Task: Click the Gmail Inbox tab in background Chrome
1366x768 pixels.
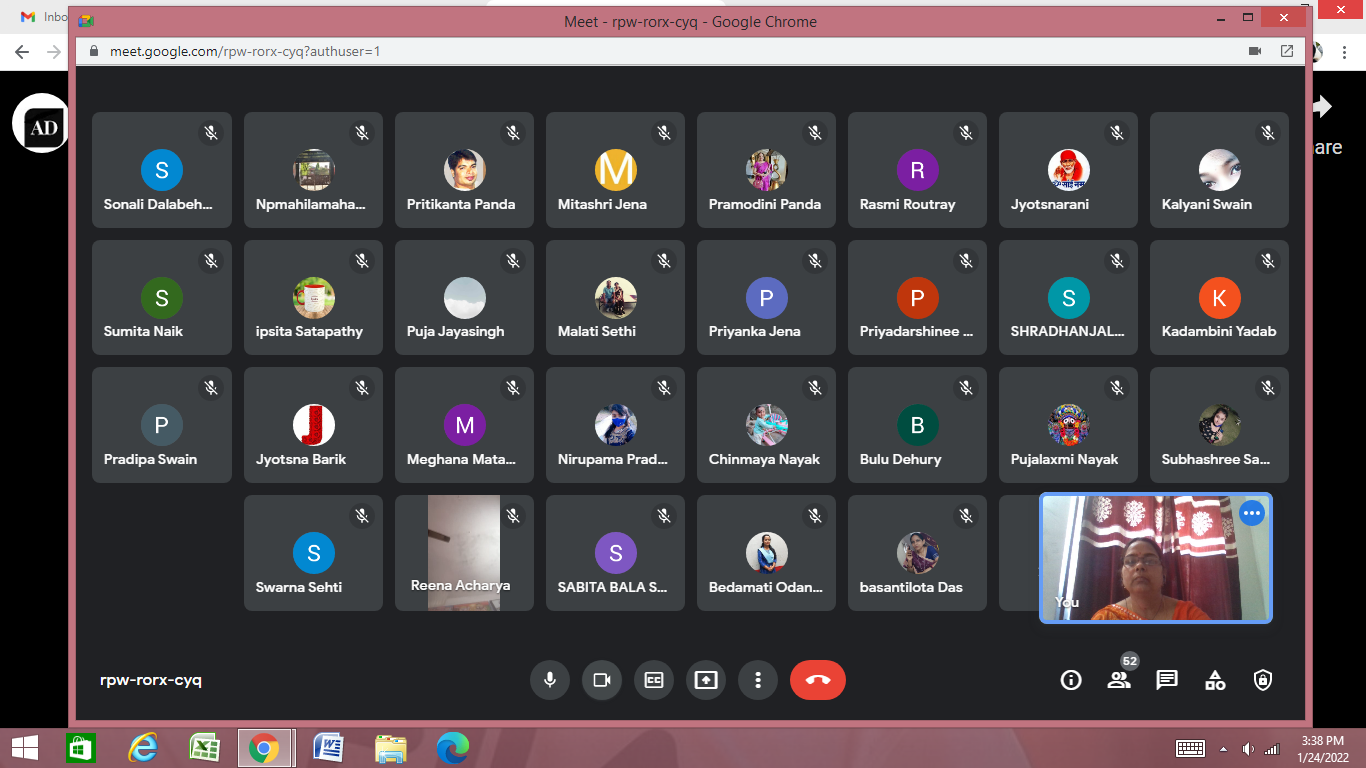Action: tap(42, 17)
